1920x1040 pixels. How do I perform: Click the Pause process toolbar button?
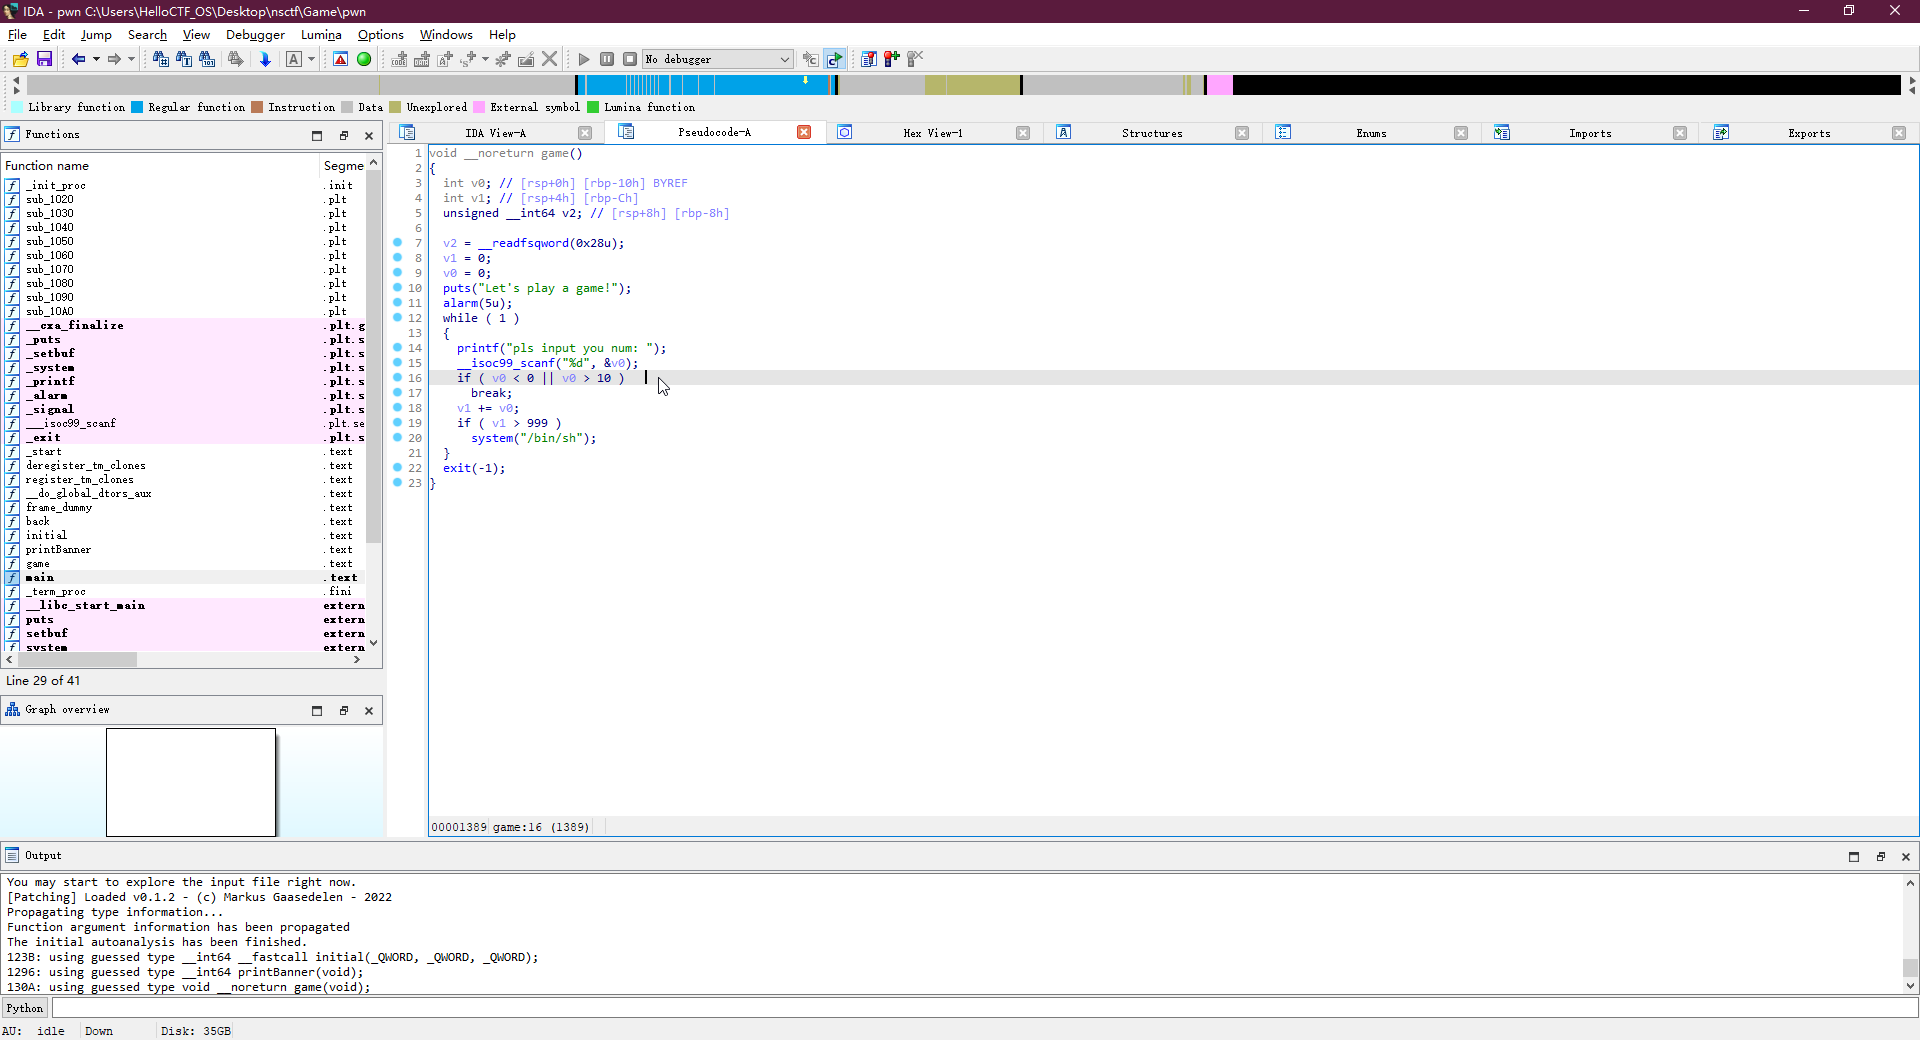607,60
